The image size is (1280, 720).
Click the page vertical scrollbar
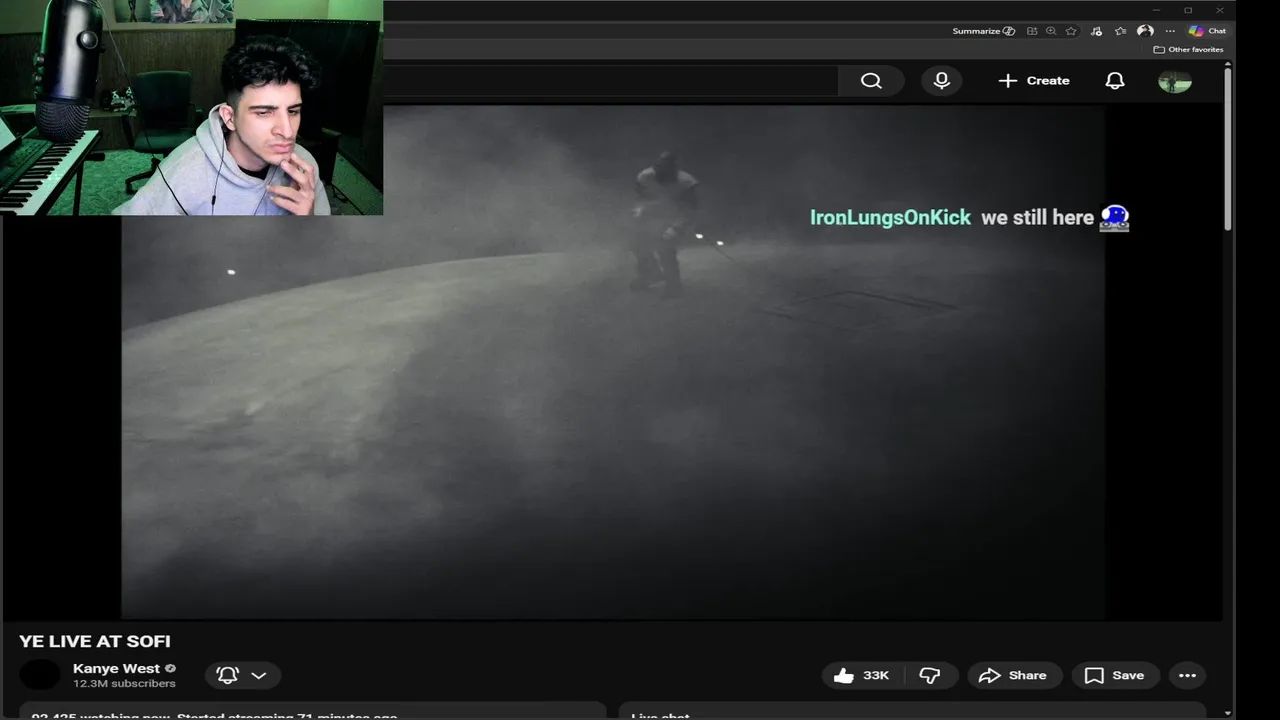coord(1228,150)
